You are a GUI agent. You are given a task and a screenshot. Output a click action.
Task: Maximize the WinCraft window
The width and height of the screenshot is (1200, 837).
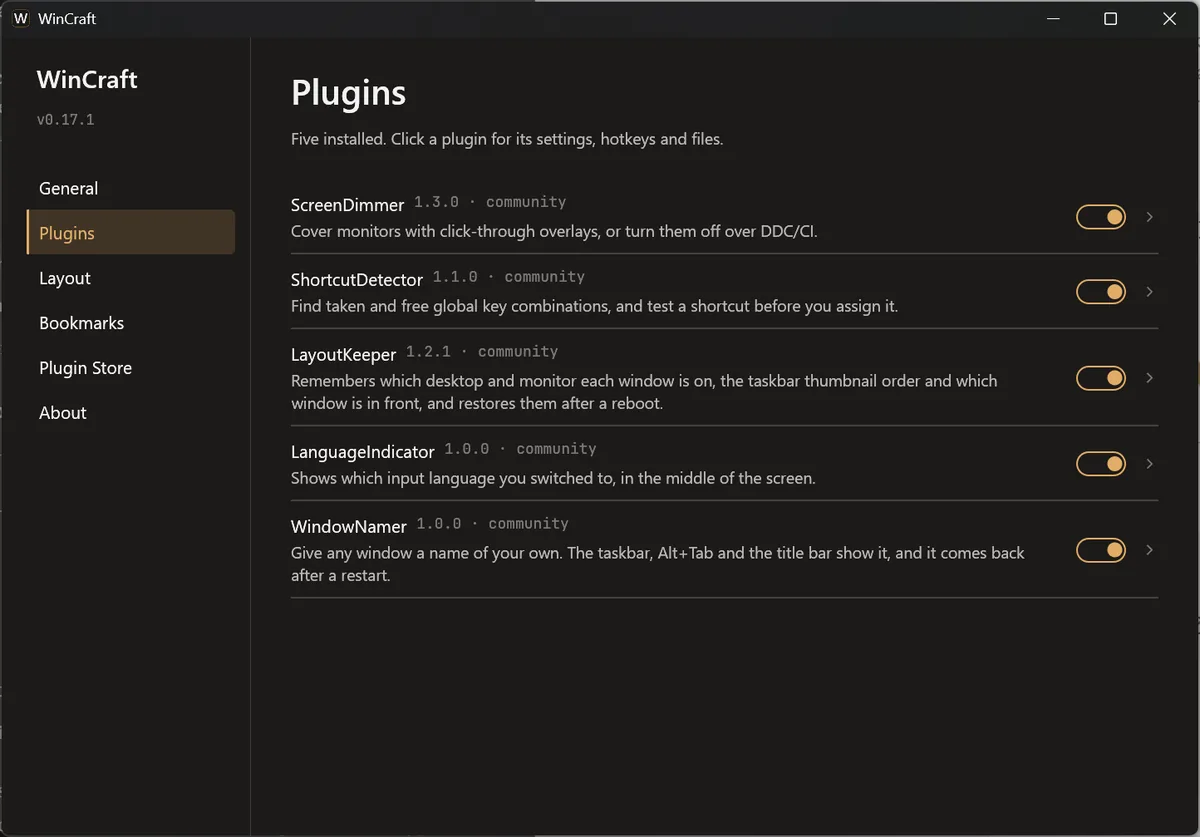pyautogui.click(x=1110, y=19)
